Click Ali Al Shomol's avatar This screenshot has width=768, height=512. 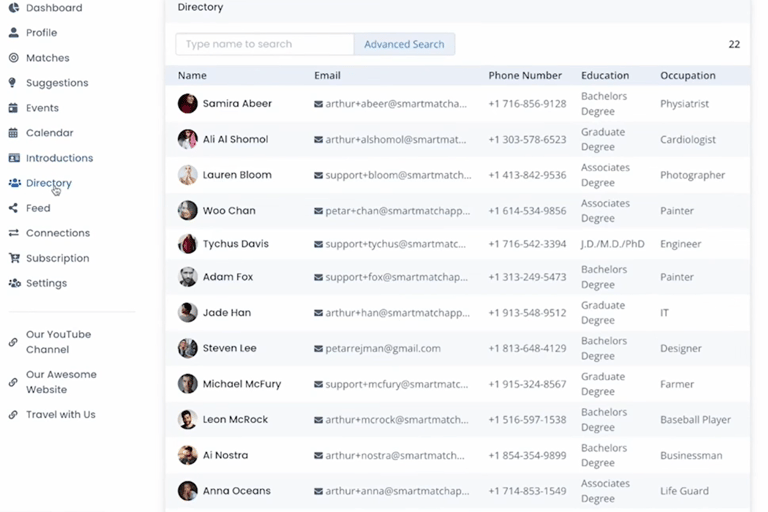(x=188, y=139)
